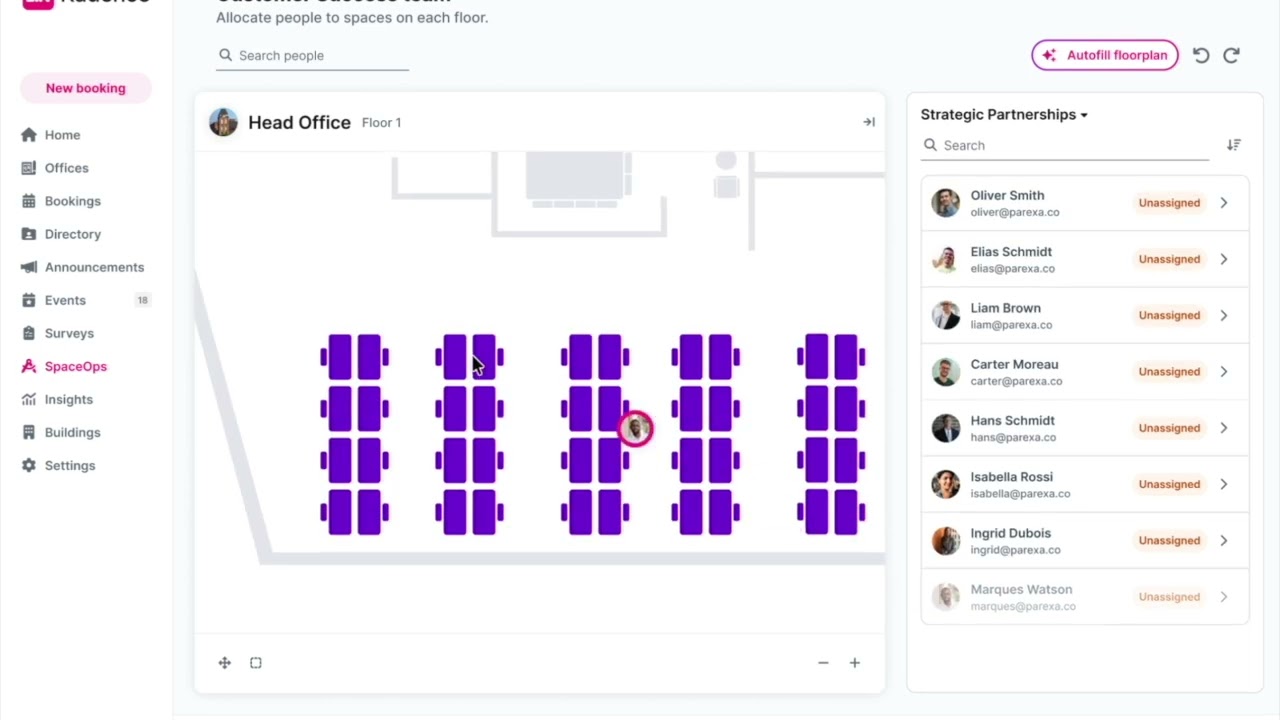This screenshot has width=1280, height=720.
Task: Click carter@parexa.co email text
Action: 1016,381
